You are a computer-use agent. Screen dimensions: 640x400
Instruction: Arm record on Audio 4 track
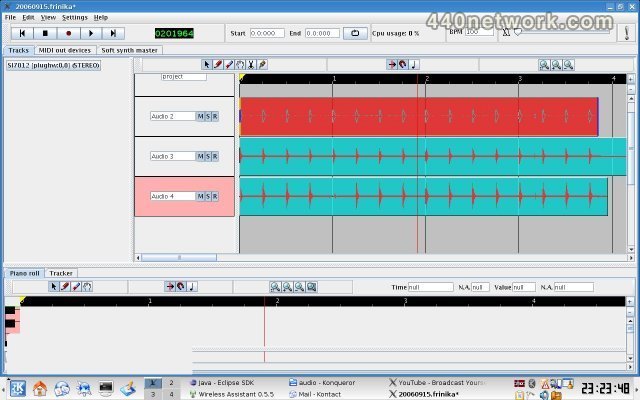(215, 196)
